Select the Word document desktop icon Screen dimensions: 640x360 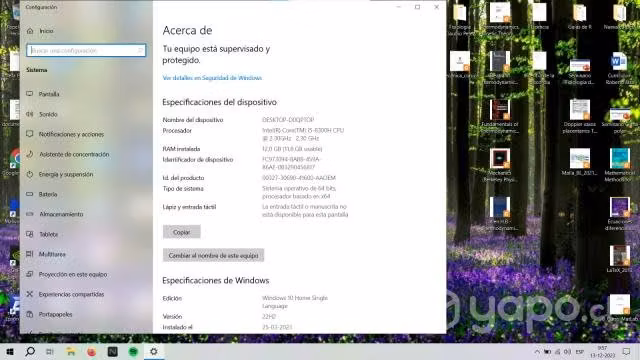(619, 67)
